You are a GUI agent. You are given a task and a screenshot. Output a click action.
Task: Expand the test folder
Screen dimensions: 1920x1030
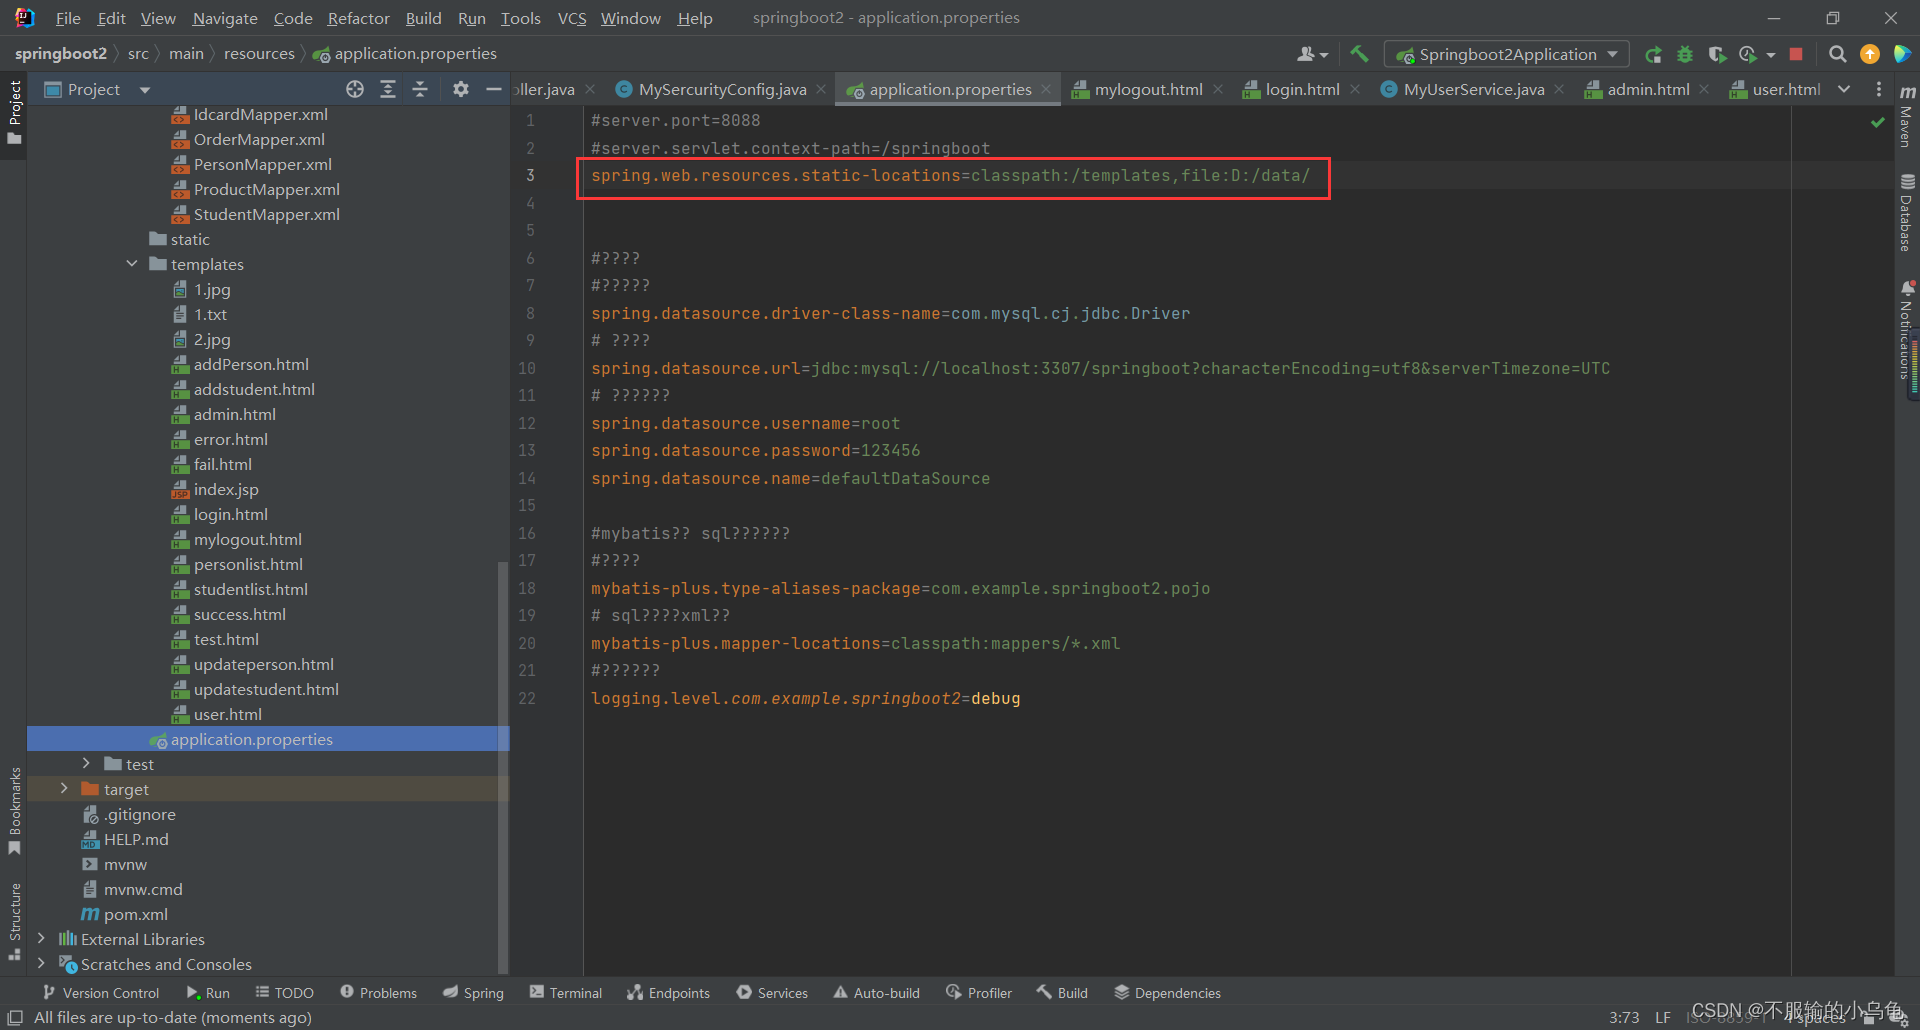86,764
